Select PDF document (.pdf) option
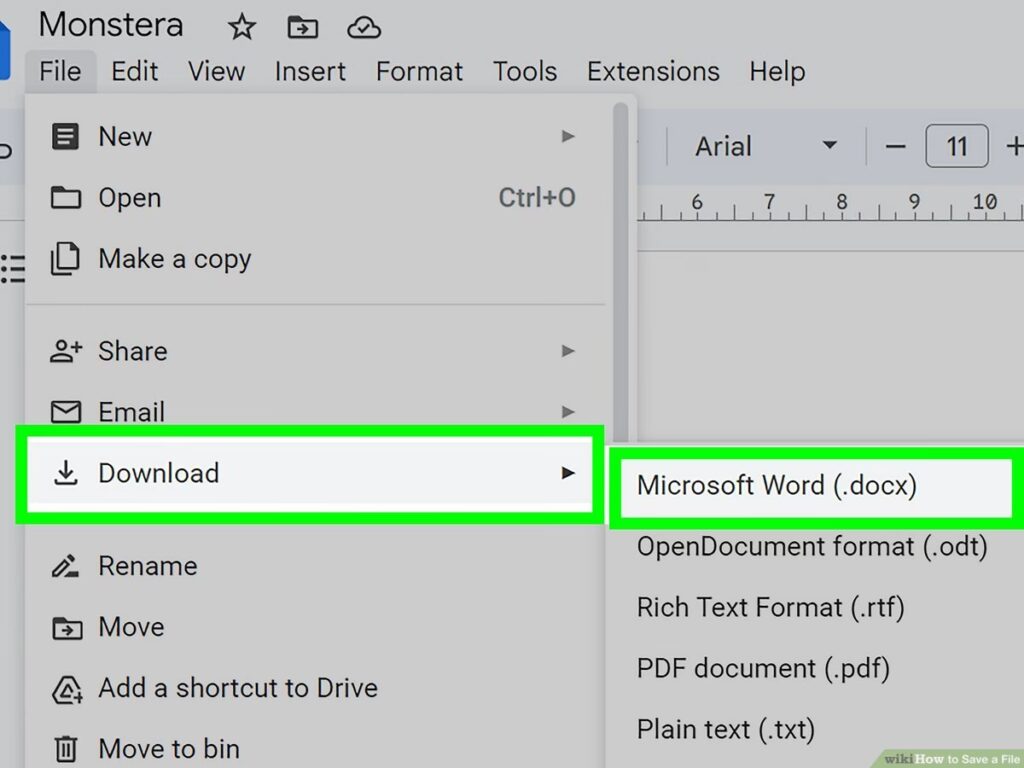 [763, 669]
